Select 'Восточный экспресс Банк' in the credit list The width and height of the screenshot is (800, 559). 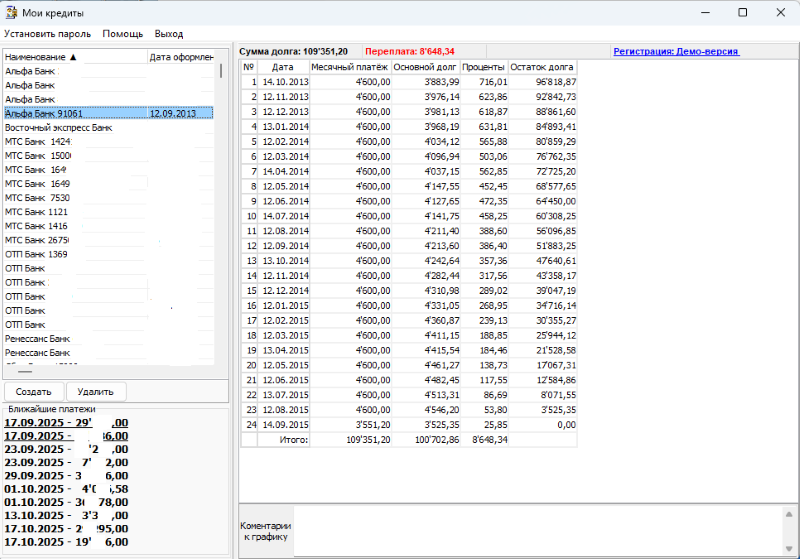coord(59,128)
